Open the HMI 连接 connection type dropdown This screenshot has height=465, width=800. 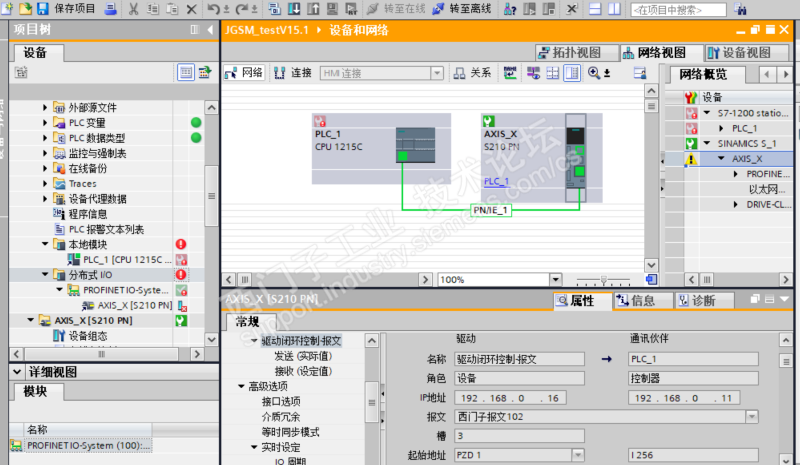click(x=437, y=74)
